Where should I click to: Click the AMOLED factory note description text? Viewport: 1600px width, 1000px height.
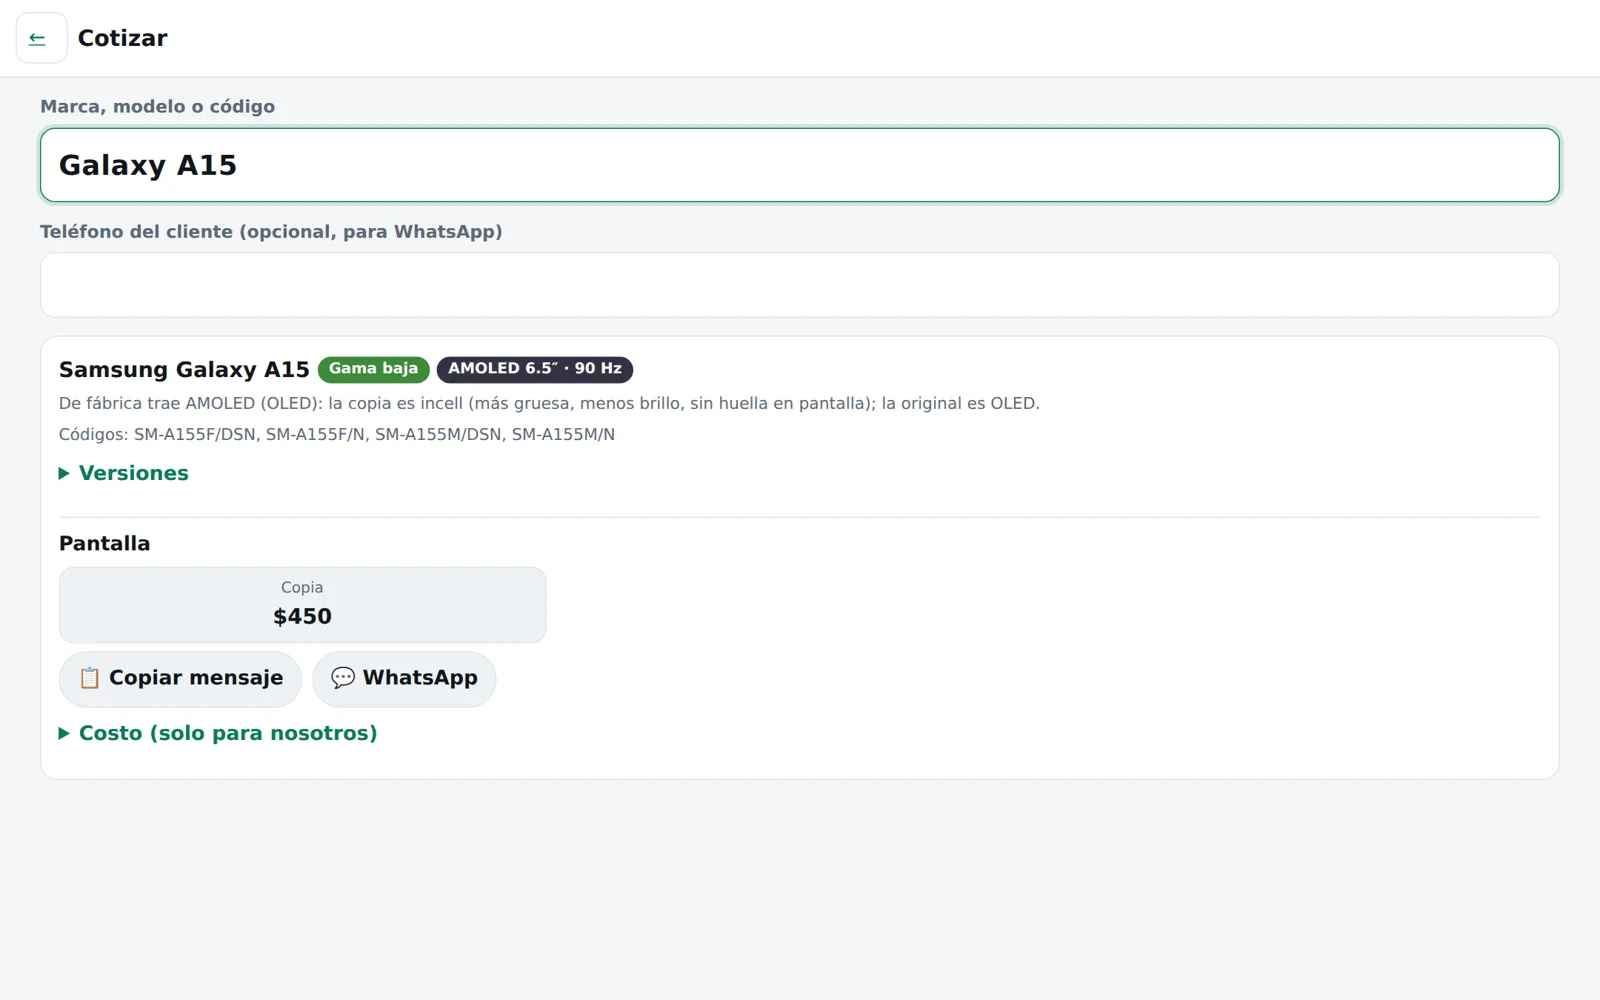coord(549,403)
